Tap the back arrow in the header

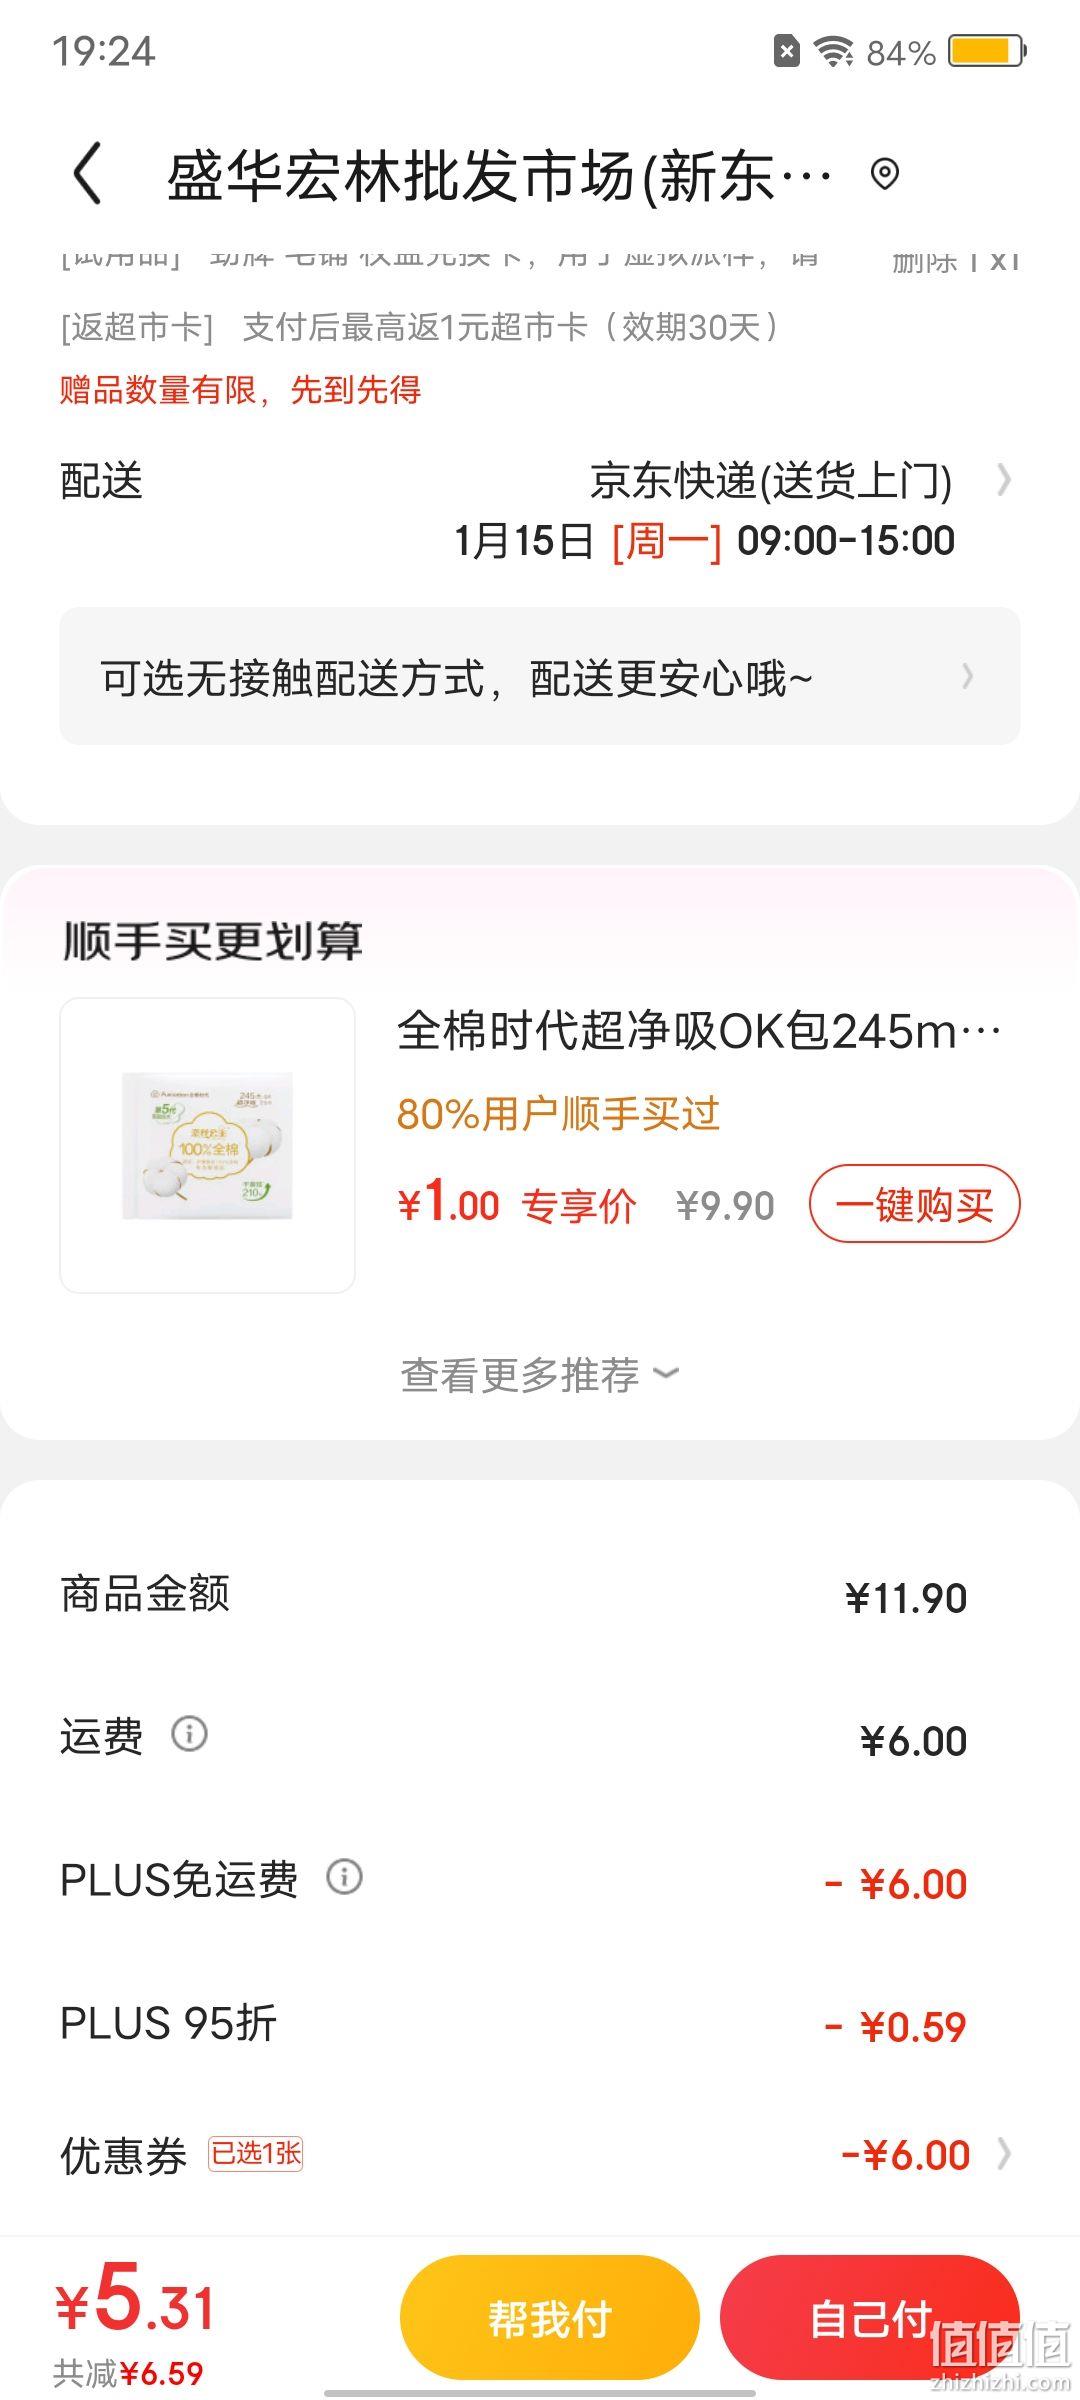pyautogui.click(x=88, y=174)
